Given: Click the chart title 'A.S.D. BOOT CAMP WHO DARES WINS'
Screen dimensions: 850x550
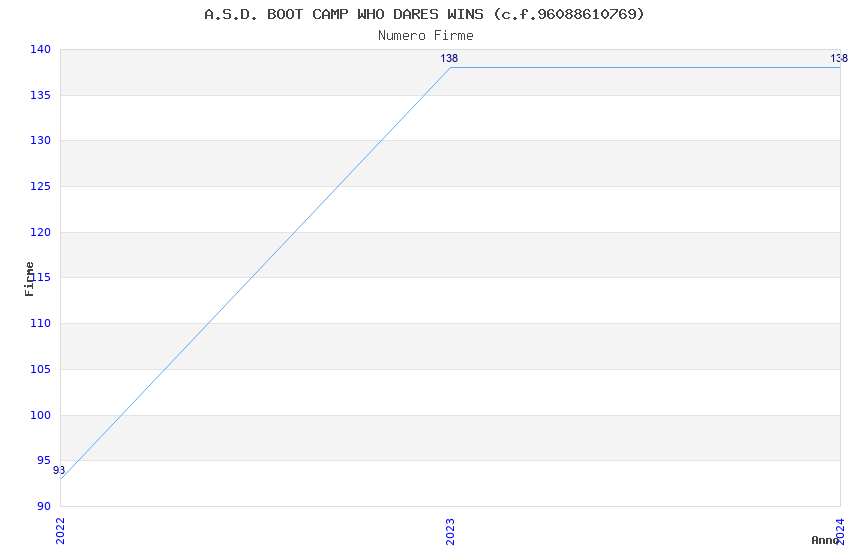Looking at the screenshot, I should pyautogui.click(x=344, y=14).
